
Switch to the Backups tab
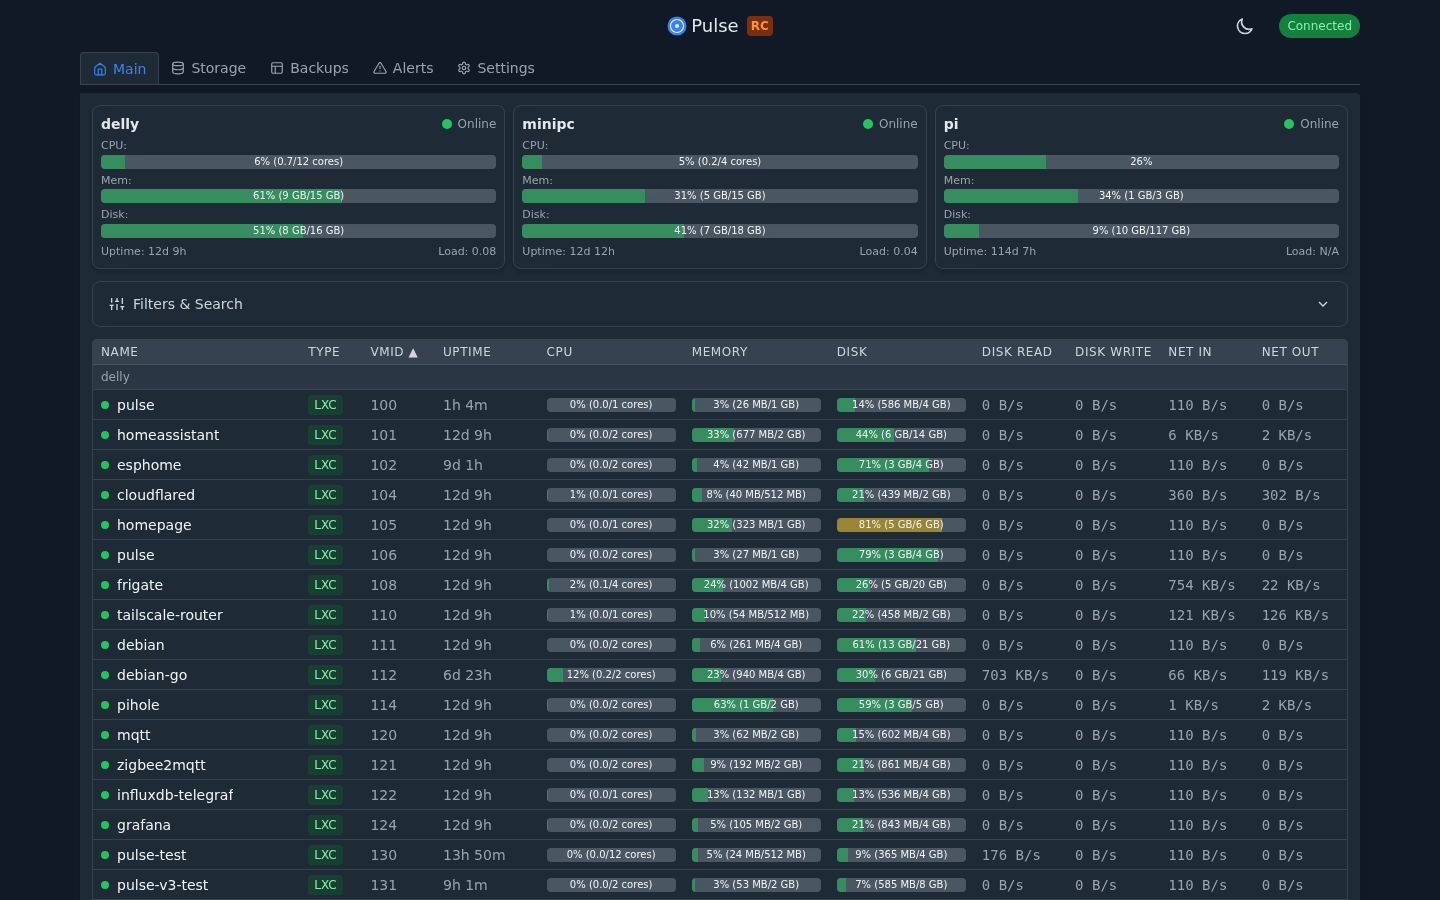(x=309, y=68)
